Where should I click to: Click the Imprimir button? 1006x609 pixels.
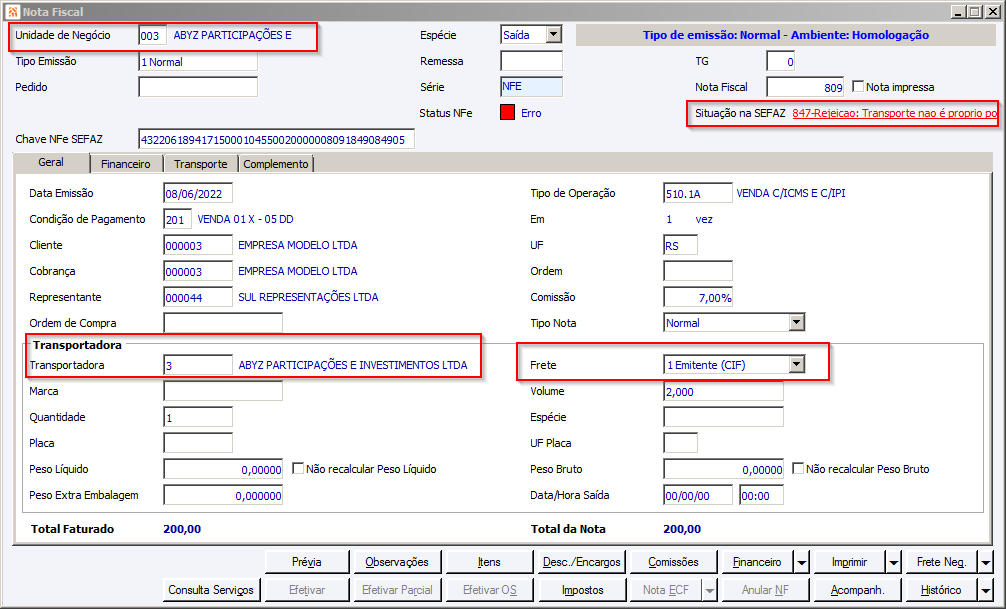[x=849, y=562]
